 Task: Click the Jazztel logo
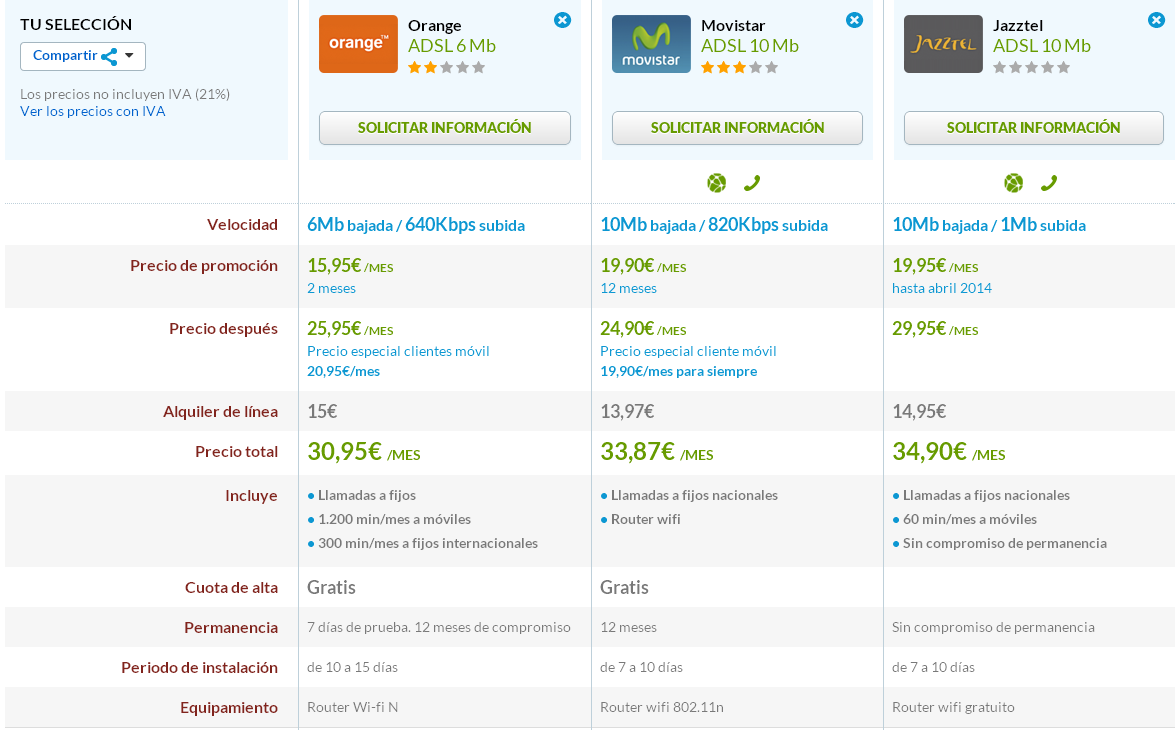[x=943, y=44]
